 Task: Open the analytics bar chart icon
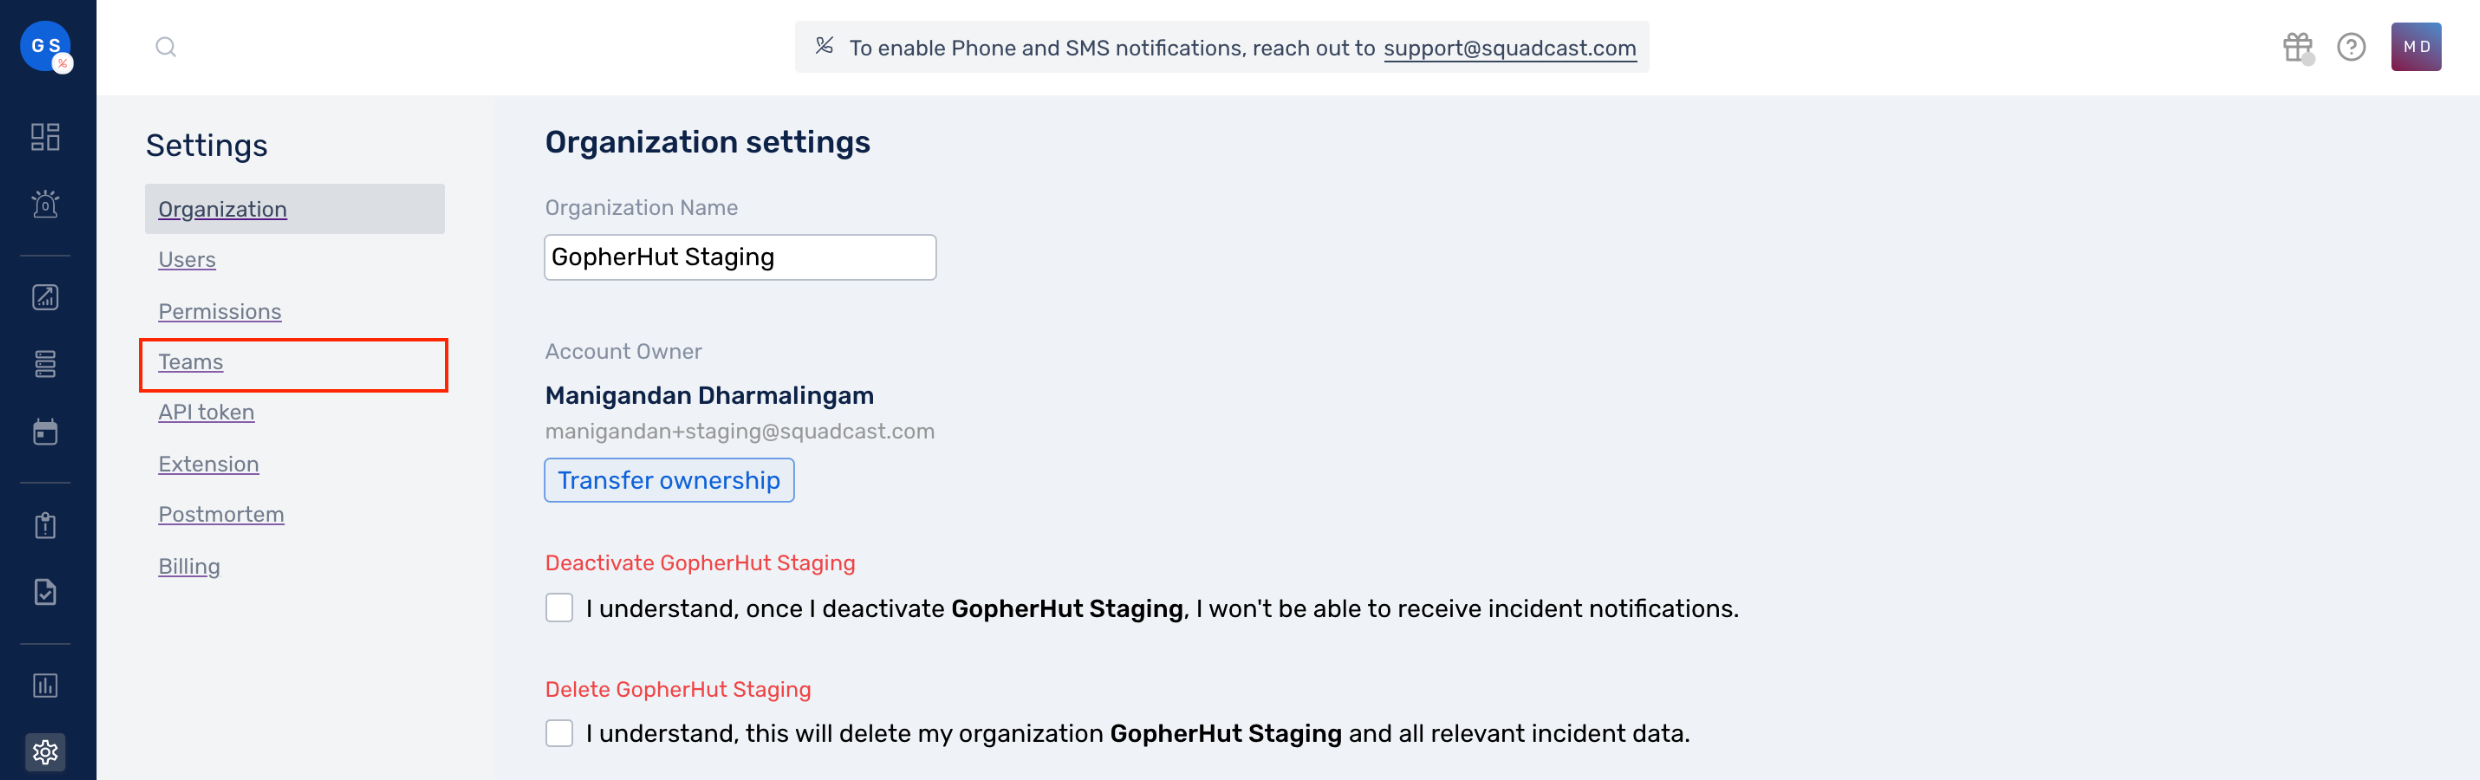(45, 685)
